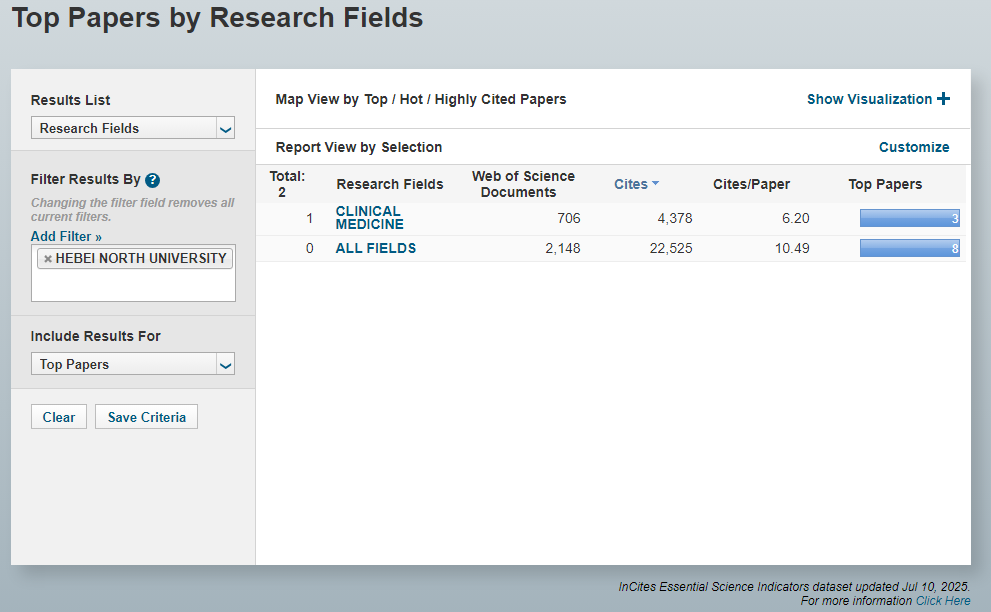Click inside the filter box's empty area
Viewport: 991px width, 612px height.
133,285
